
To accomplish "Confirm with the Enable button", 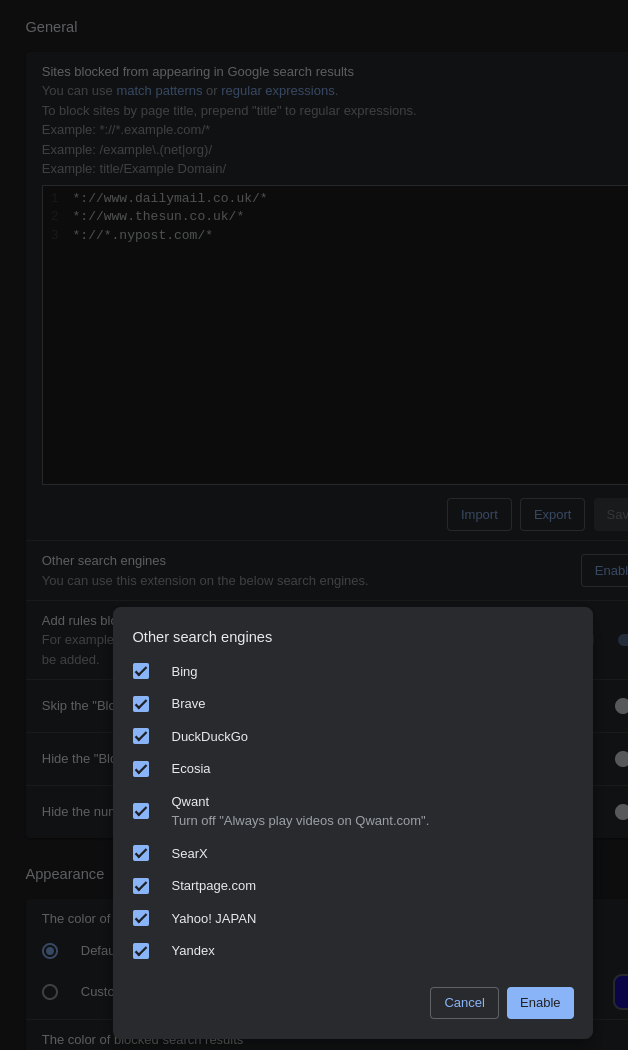I will tap(540, 1002).
